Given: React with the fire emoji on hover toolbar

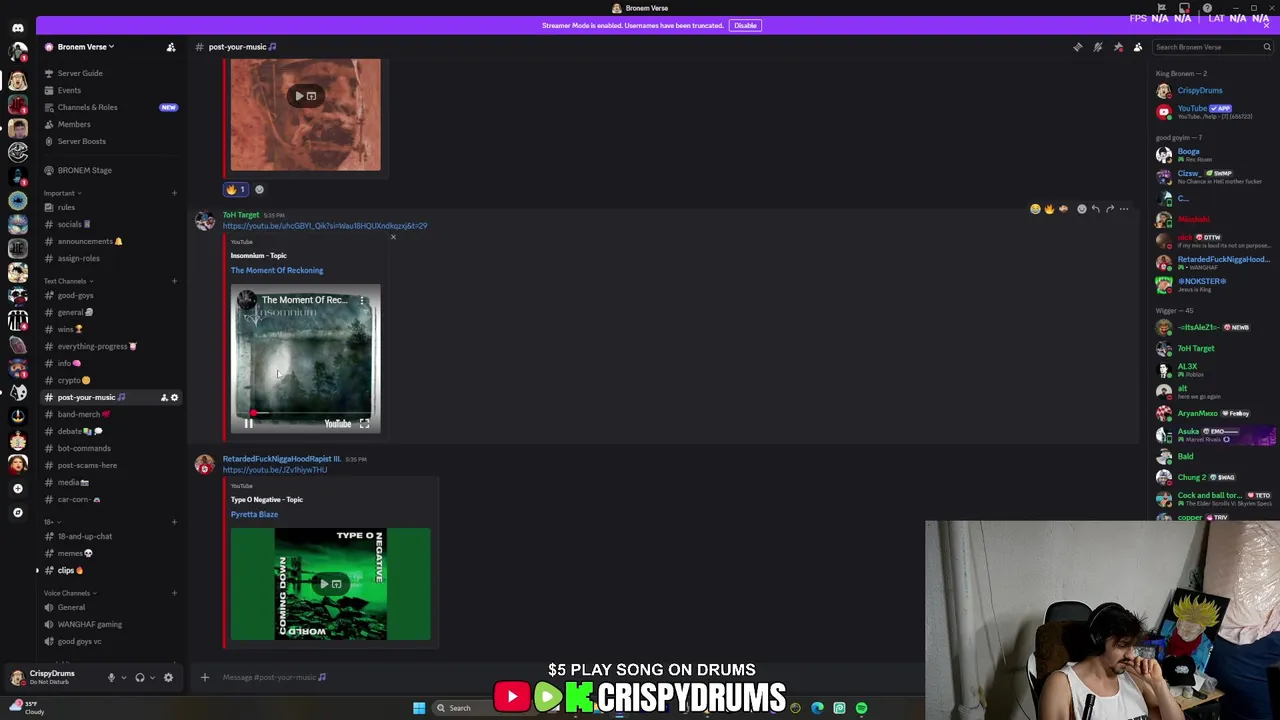Looking at the screenshot, I should tap(1049, 209).
